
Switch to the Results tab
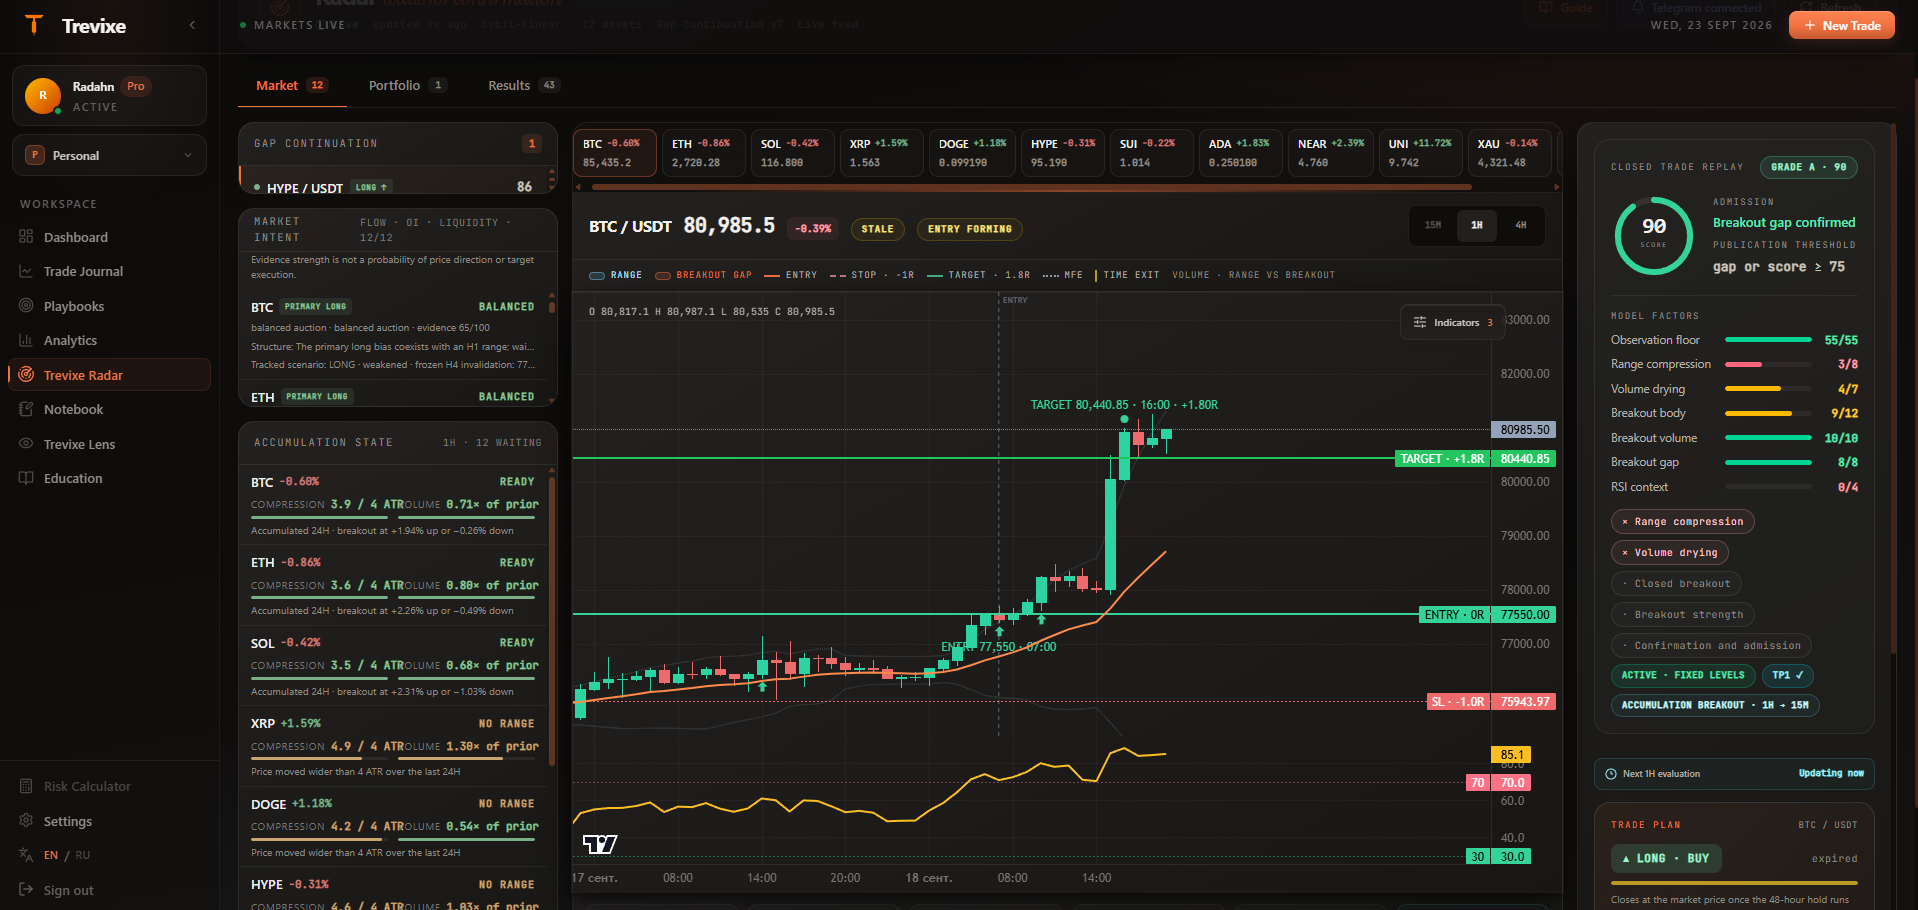523,86
